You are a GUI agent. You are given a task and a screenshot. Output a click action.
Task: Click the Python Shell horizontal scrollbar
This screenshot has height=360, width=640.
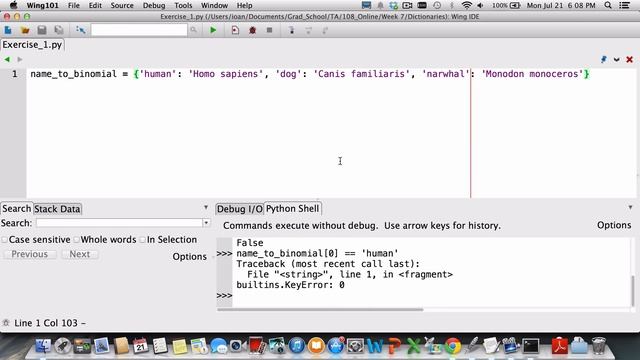click(320, 310)
